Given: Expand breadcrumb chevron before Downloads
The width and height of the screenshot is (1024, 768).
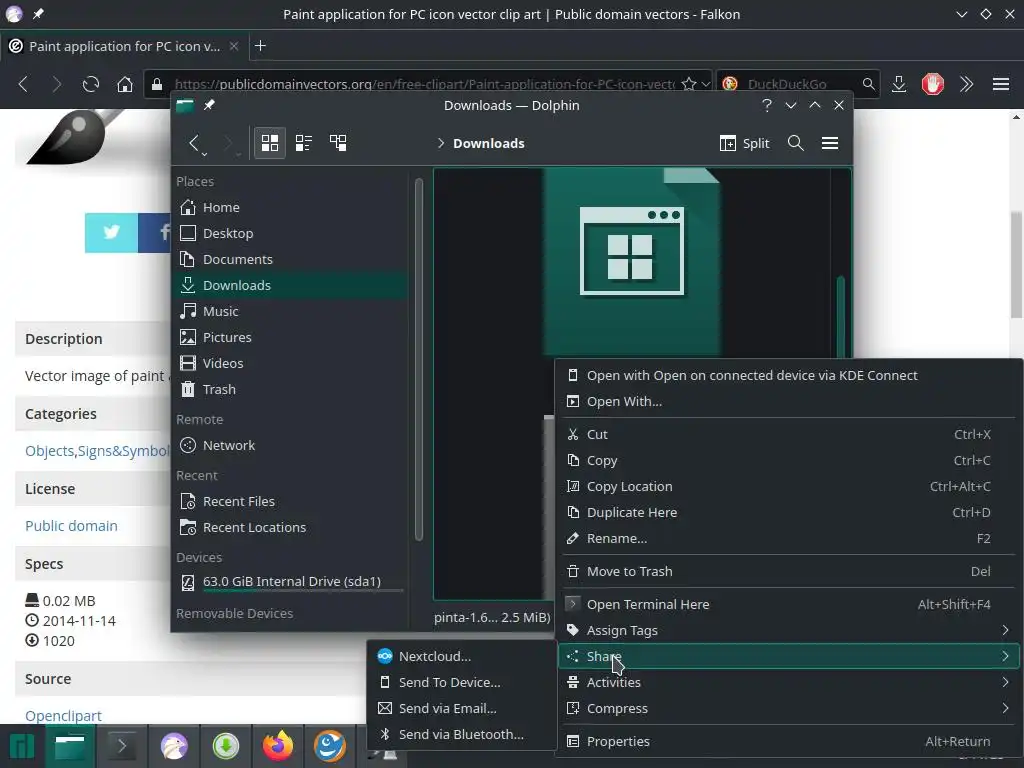Looking at the screenshot, I should pos(441,143).
